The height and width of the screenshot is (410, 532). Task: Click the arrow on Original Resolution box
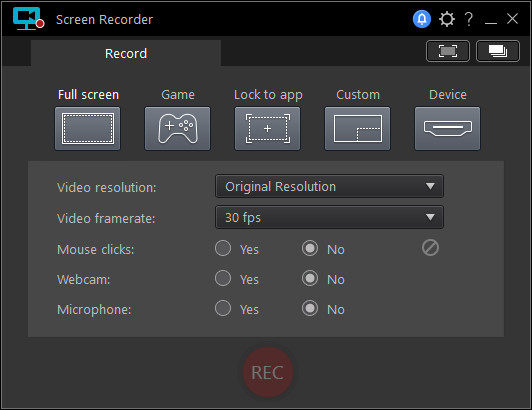click(x=430, y=186)
